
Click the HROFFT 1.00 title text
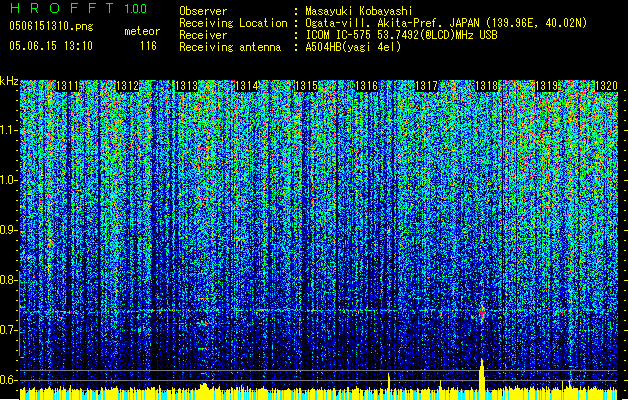(78, 8)
